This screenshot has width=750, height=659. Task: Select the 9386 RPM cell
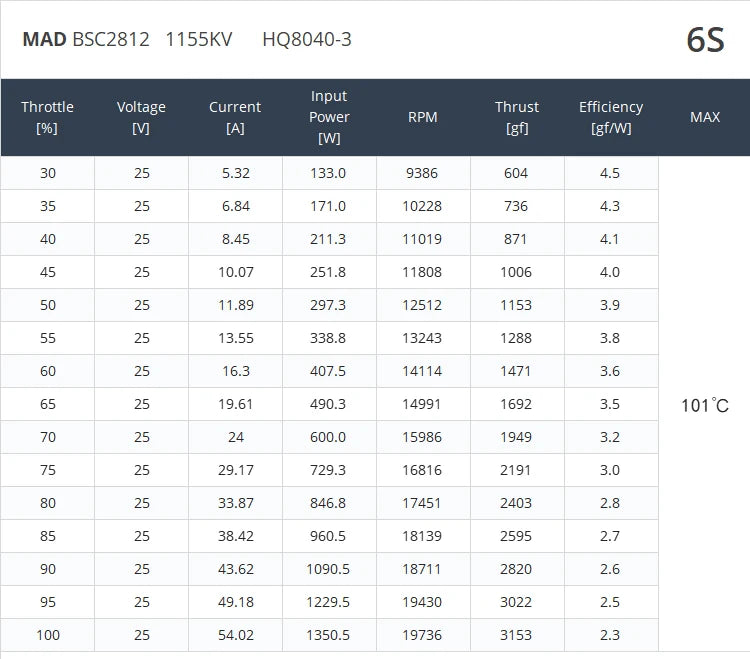[x=423, y=173]
